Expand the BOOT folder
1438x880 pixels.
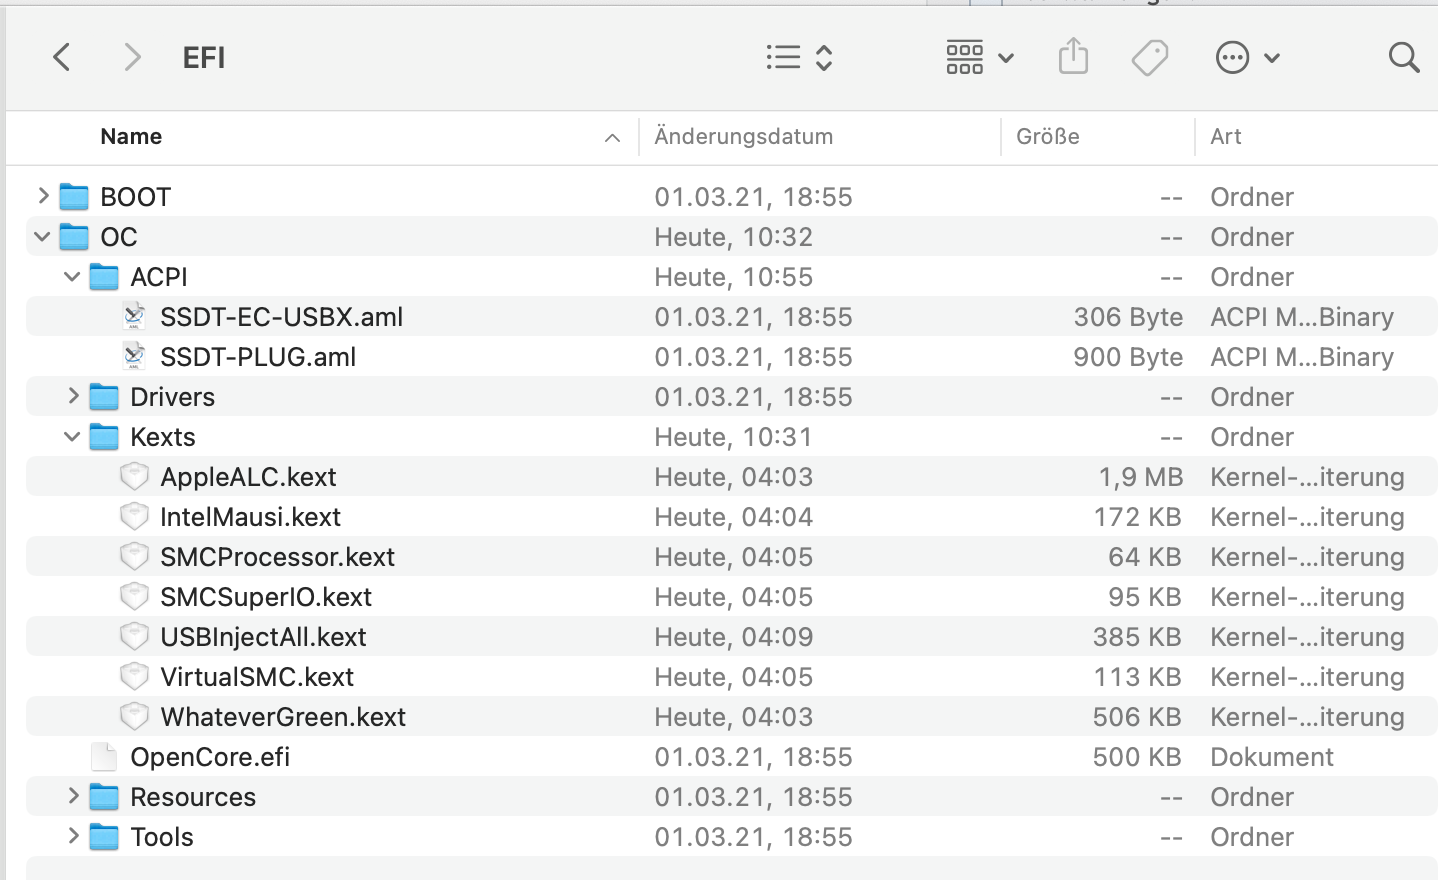[43, 196]
